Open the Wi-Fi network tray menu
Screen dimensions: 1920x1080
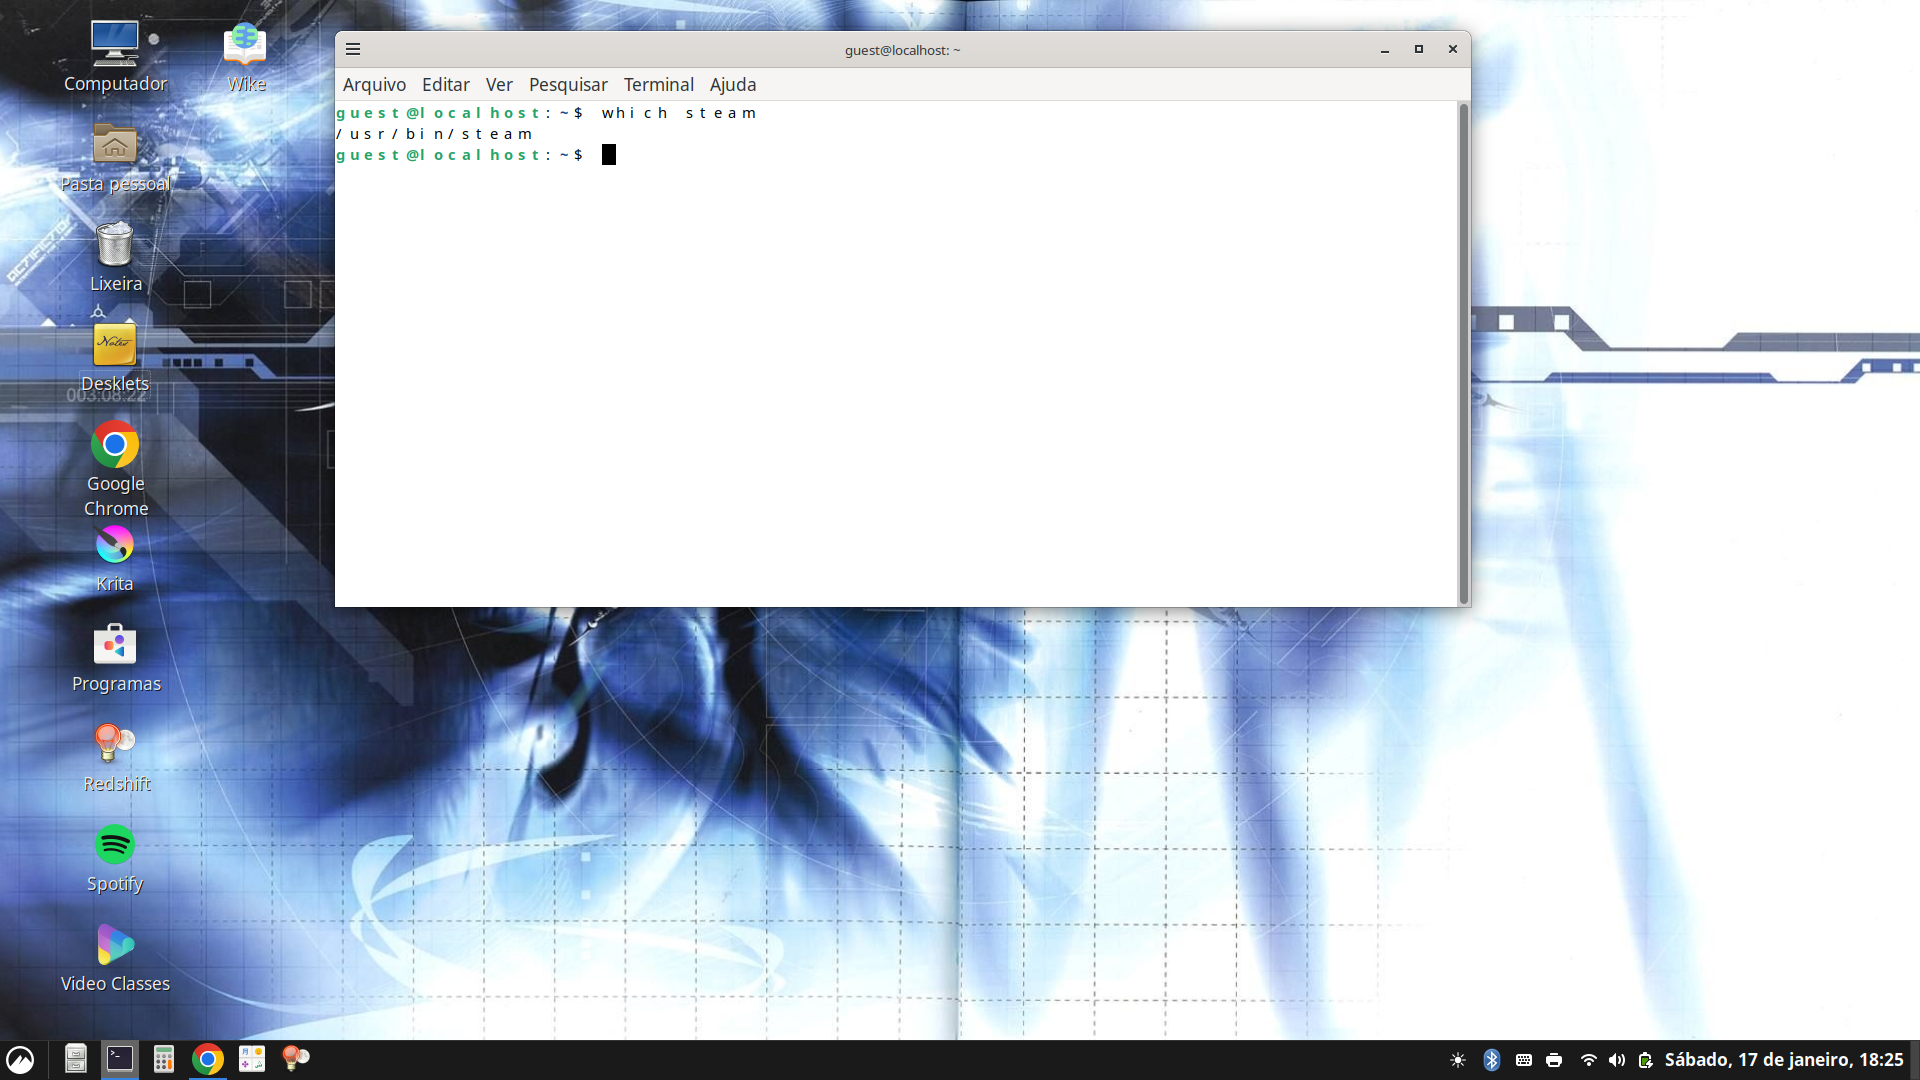pyautogui.click(x=1588, y=1060)
